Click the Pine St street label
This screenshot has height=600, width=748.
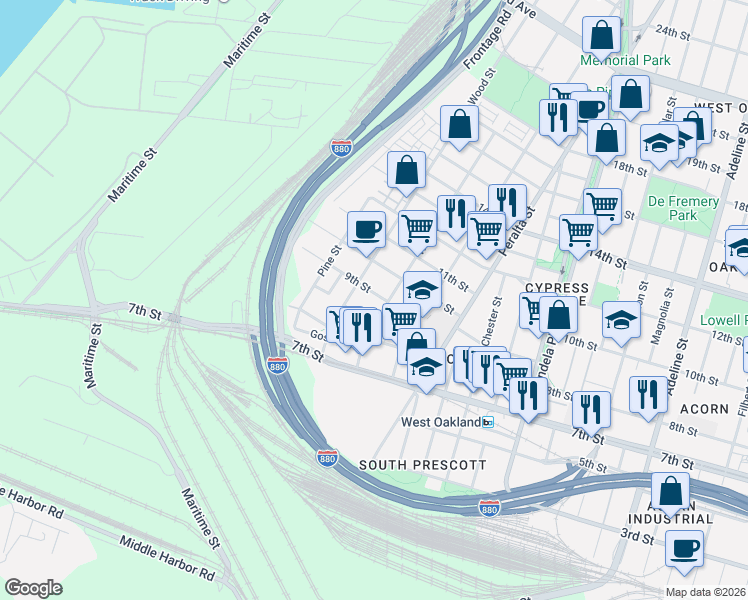tap(330, 261)
